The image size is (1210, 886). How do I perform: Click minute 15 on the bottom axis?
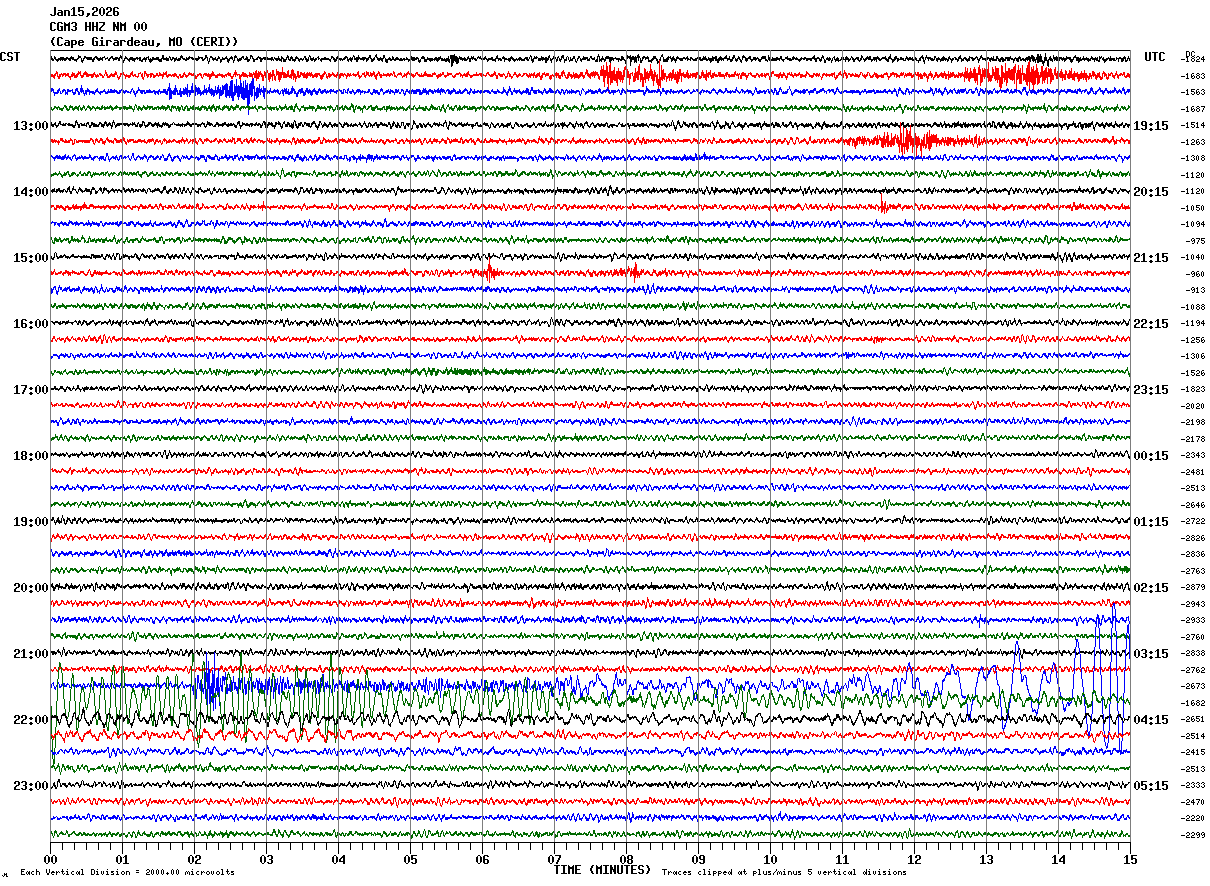click(x=1130, y=859)
